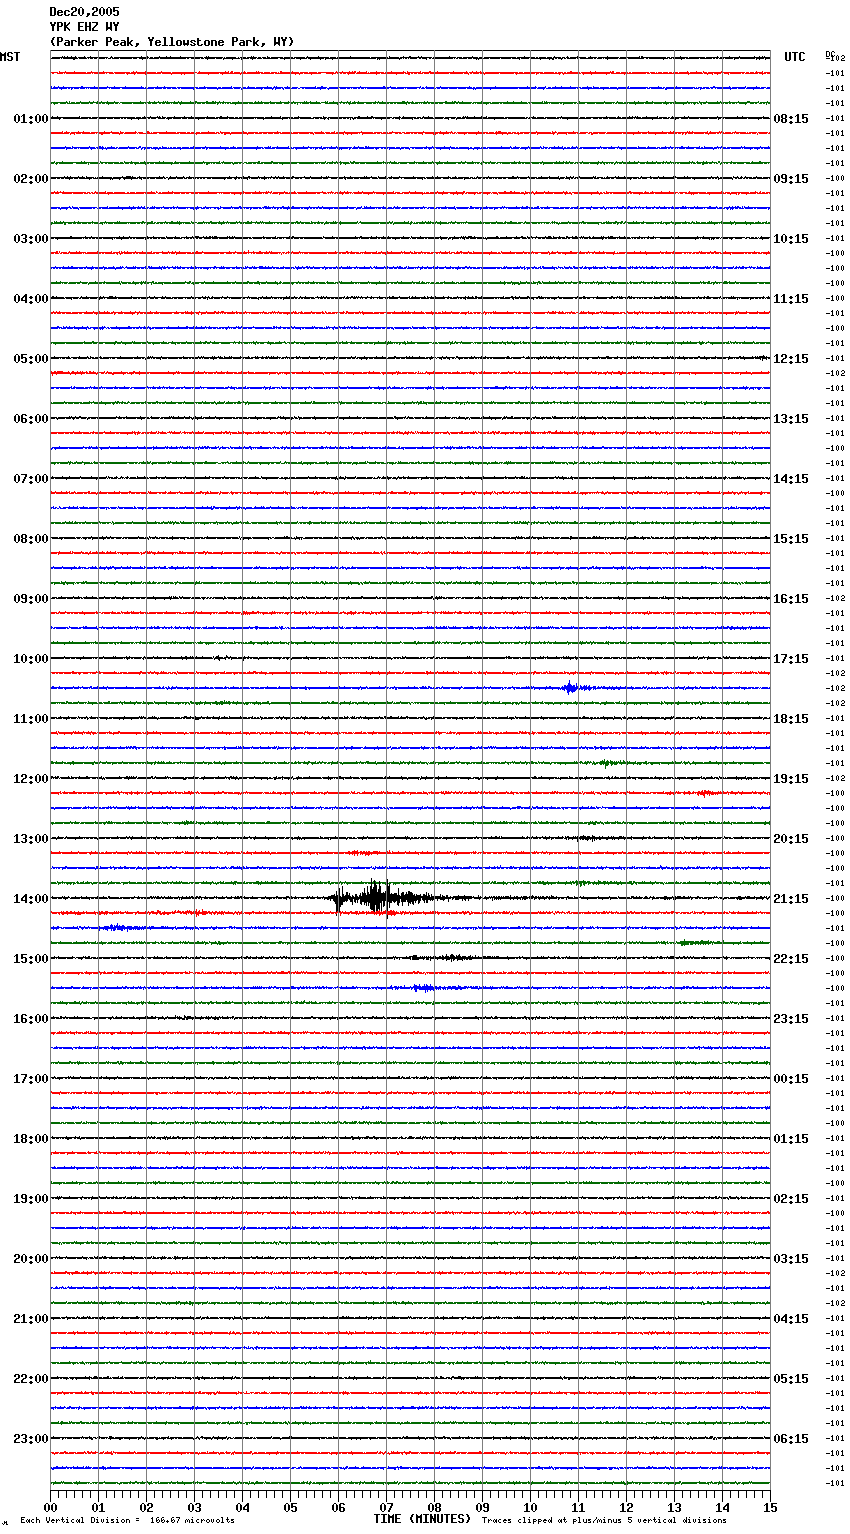The width and height of the screenshot is (850, 1534).
Task: Click the 23:15 UTC time label
Action: point(791,1019)
